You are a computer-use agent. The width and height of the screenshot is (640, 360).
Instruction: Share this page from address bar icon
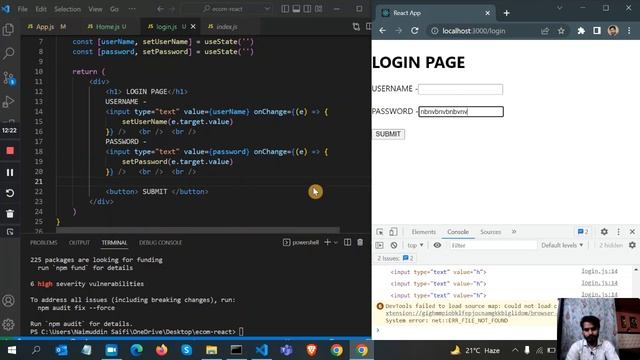click(545, 31)
